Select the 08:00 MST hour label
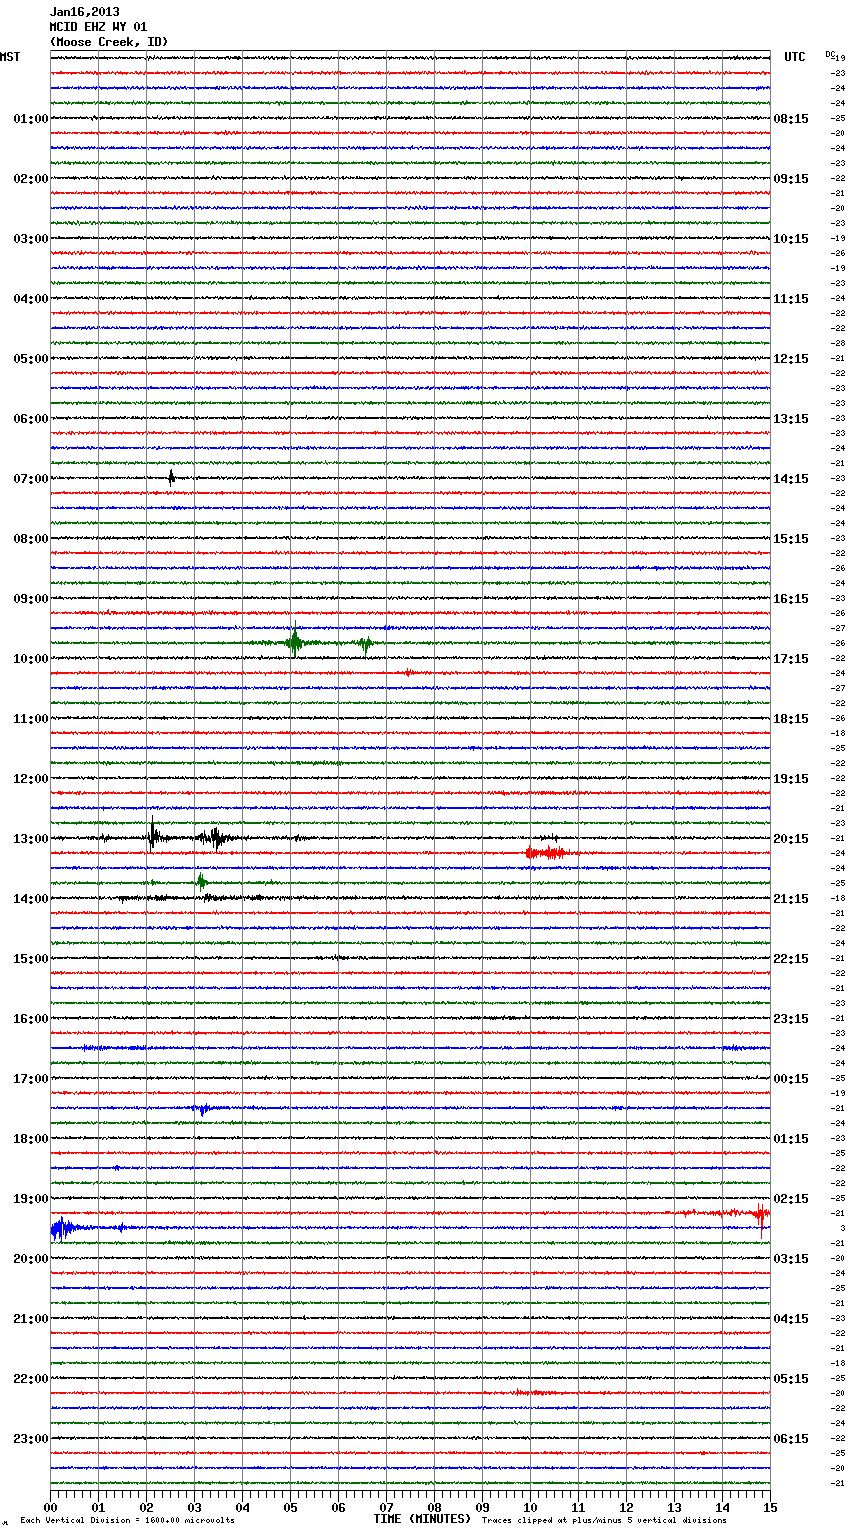850x1534 pixels. click(x=30, y=539)
